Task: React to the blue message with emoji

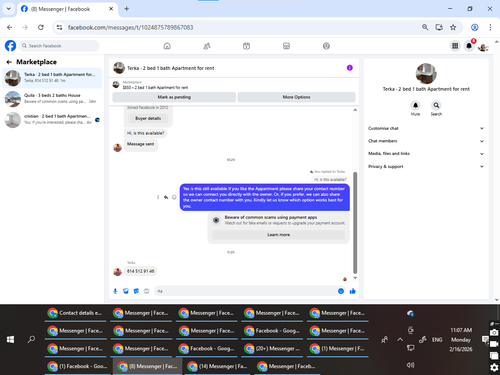Action: click(x=174, y=197)
